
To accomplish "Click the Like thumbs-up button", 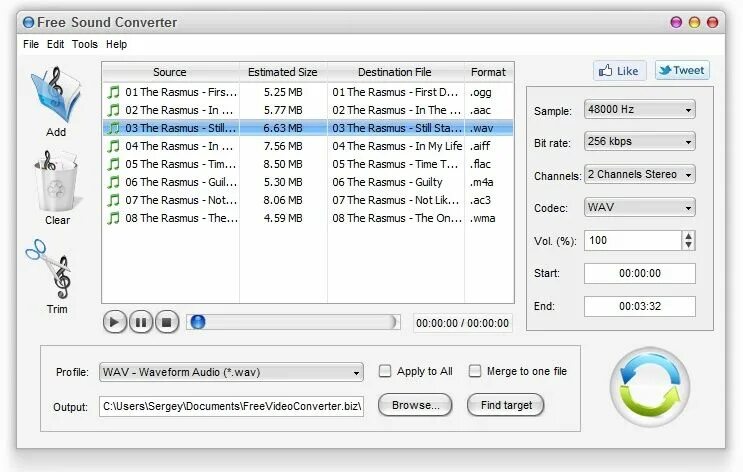I will pyautogui.click(x=619, y=71).
